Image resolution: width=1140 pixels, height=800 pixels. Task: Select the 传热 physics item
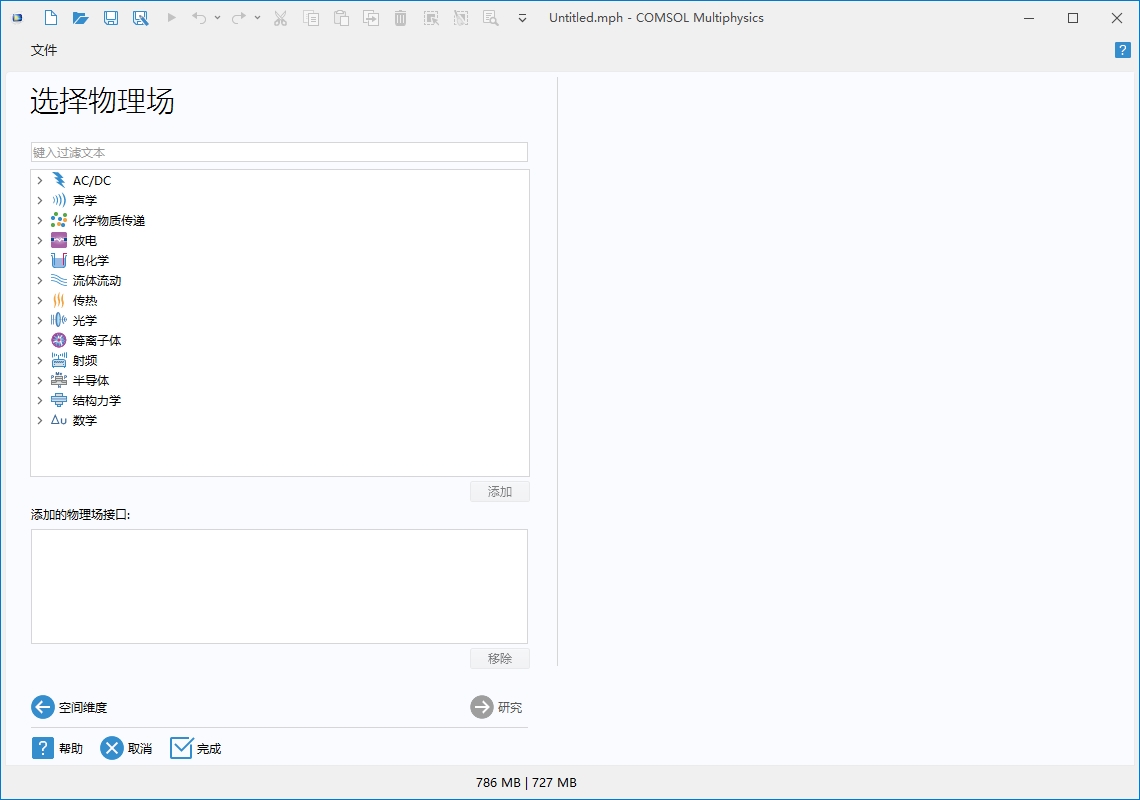[85, 301]
